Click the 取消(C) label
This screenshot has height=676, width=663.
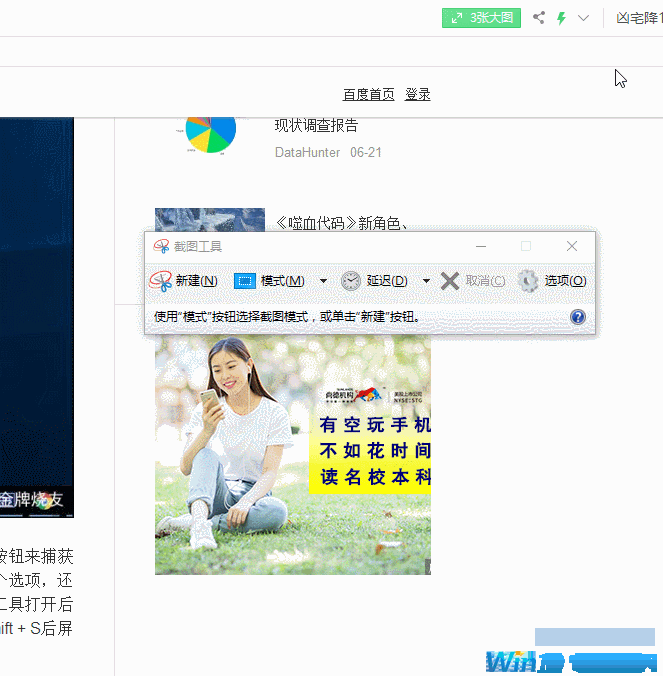485,281
